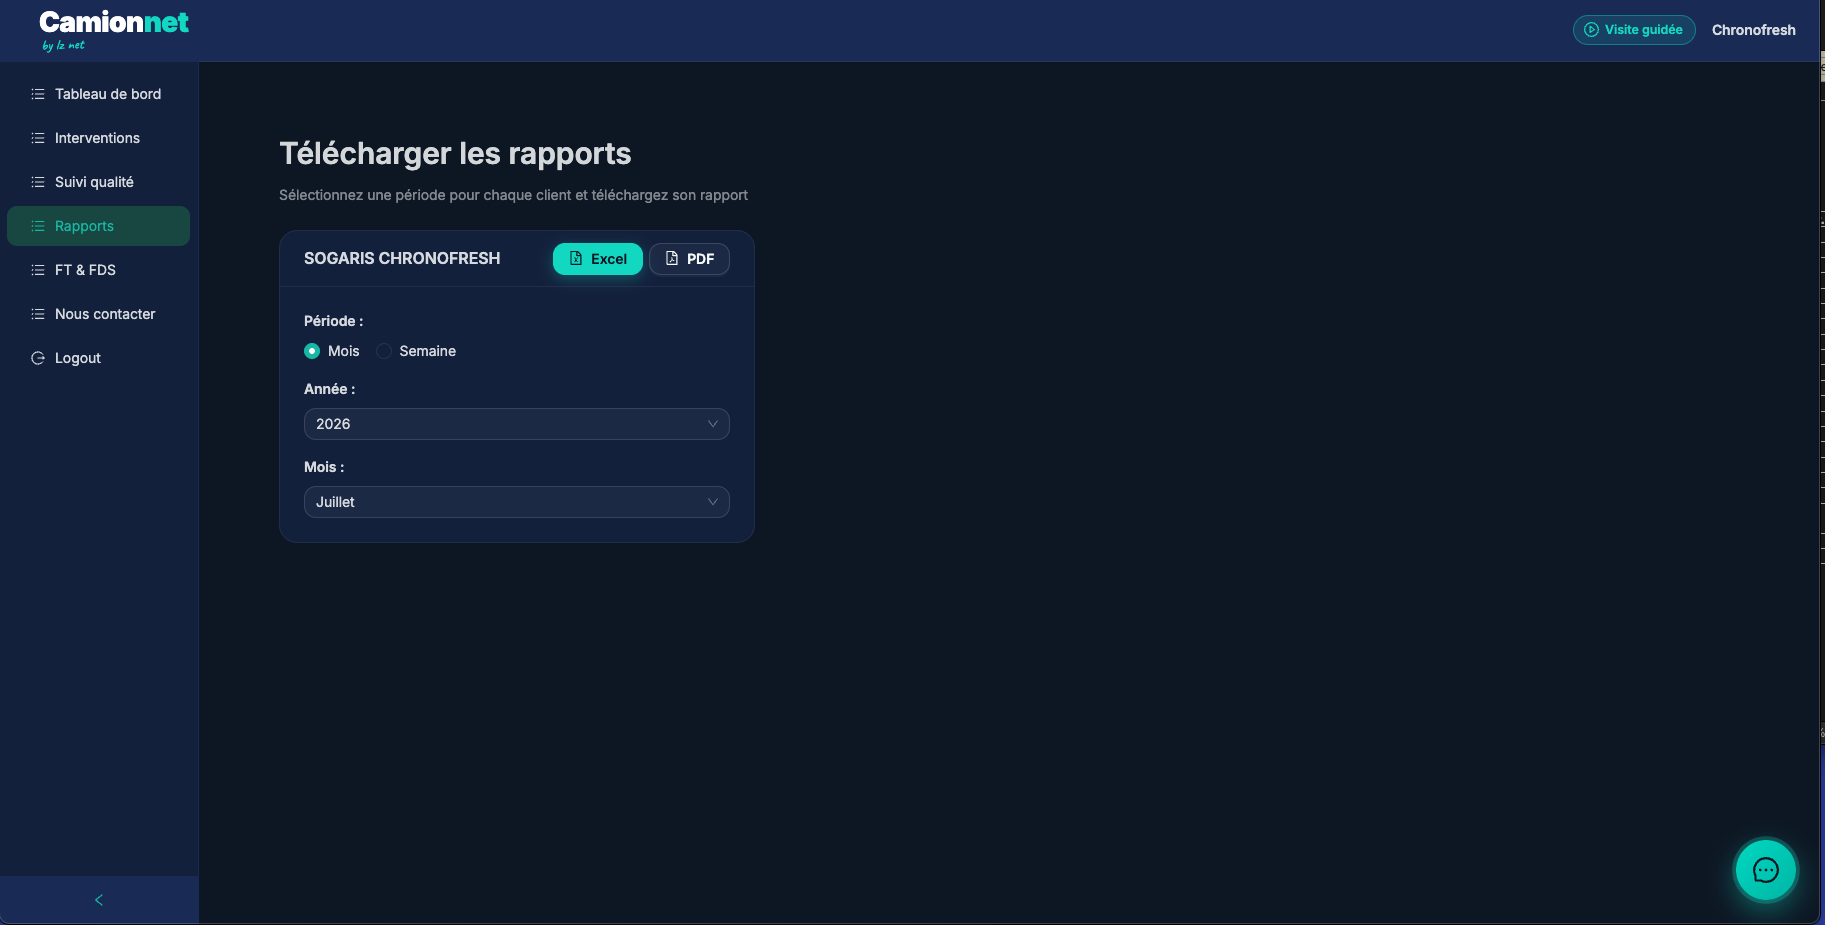The height and width of the screenshot is (925, 1825).
Task: Click the Camionnet logo
Action: 113,30
